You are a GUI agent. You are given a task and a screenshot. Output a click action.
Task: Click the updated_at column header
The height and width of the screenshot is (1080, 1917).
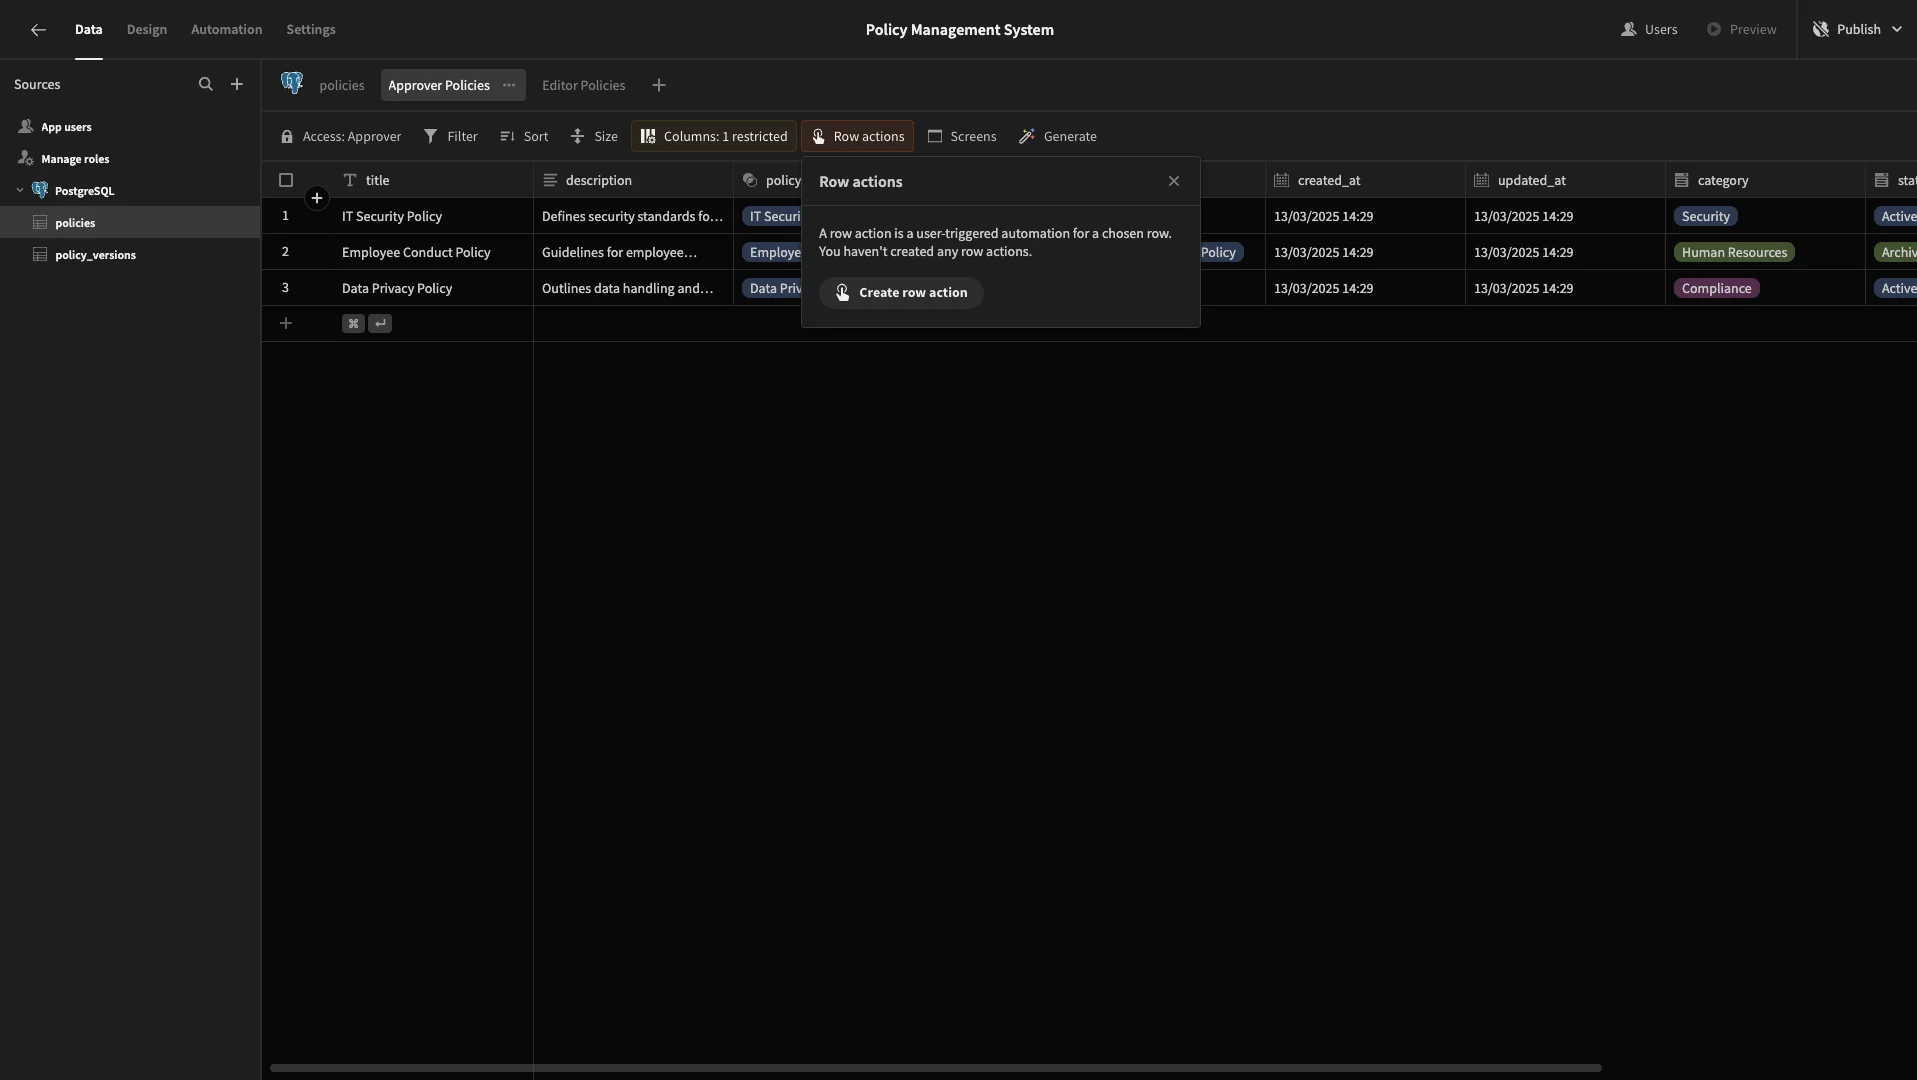click(1565, 180)
